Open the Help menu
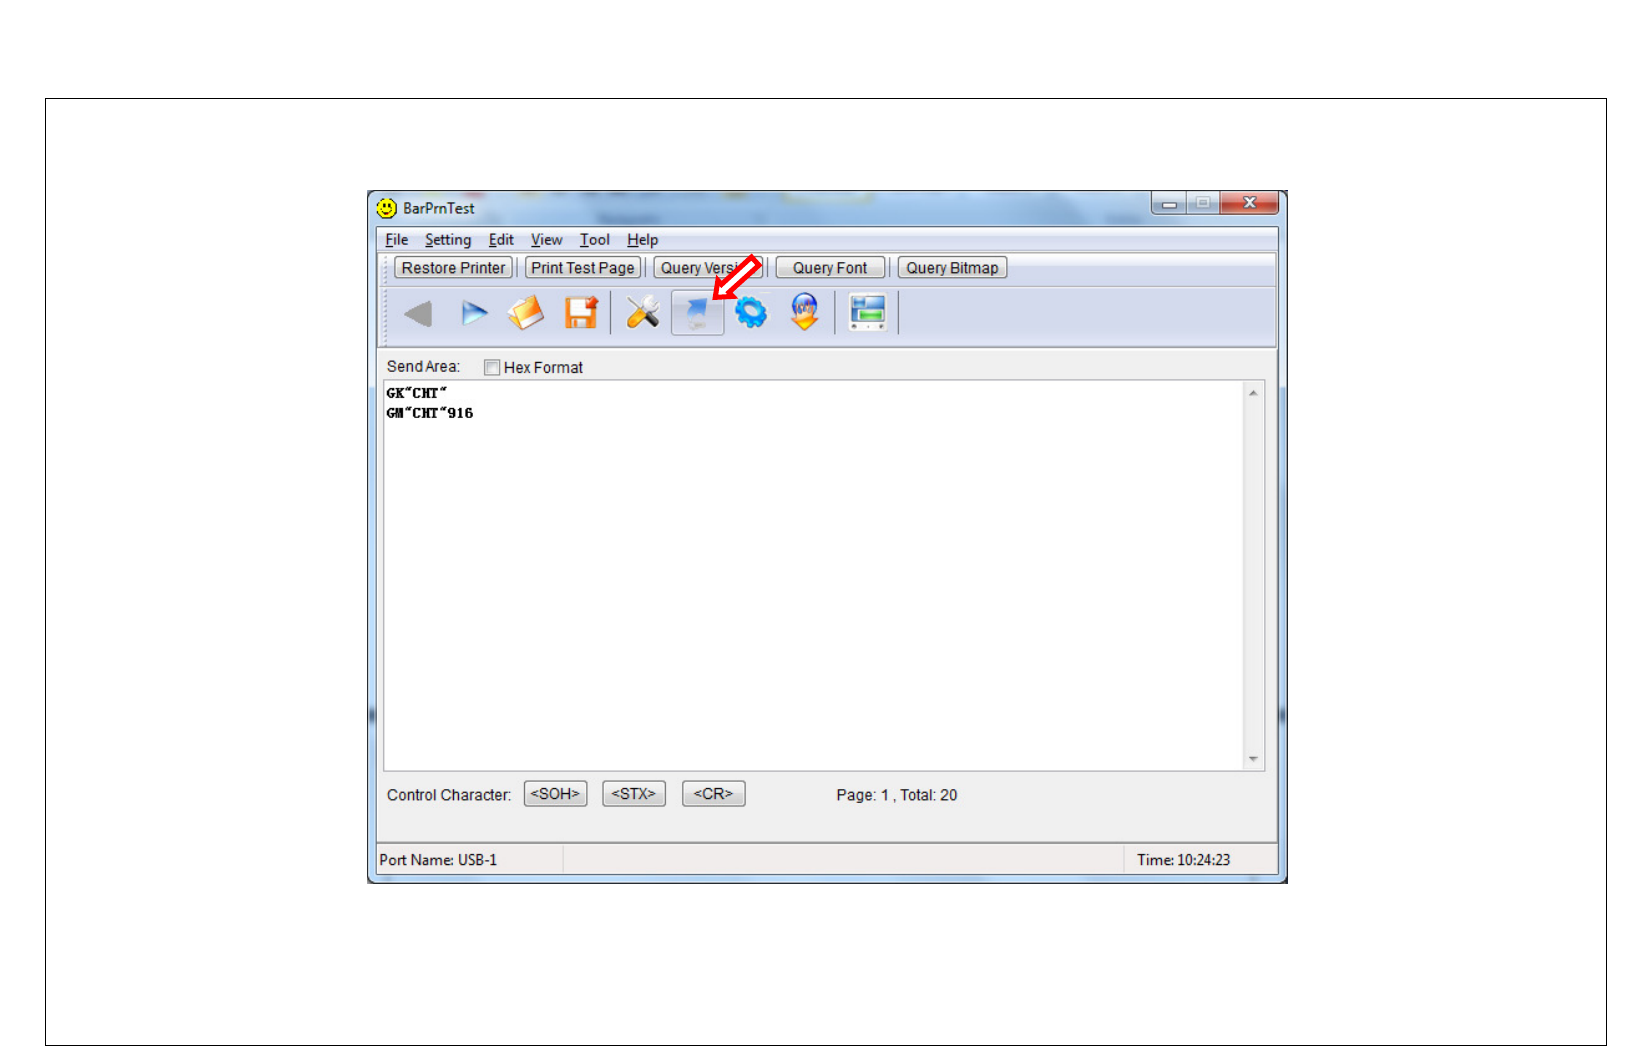Image resolution: width=1651 pixels, height=1046 pixels. point(643,240)
